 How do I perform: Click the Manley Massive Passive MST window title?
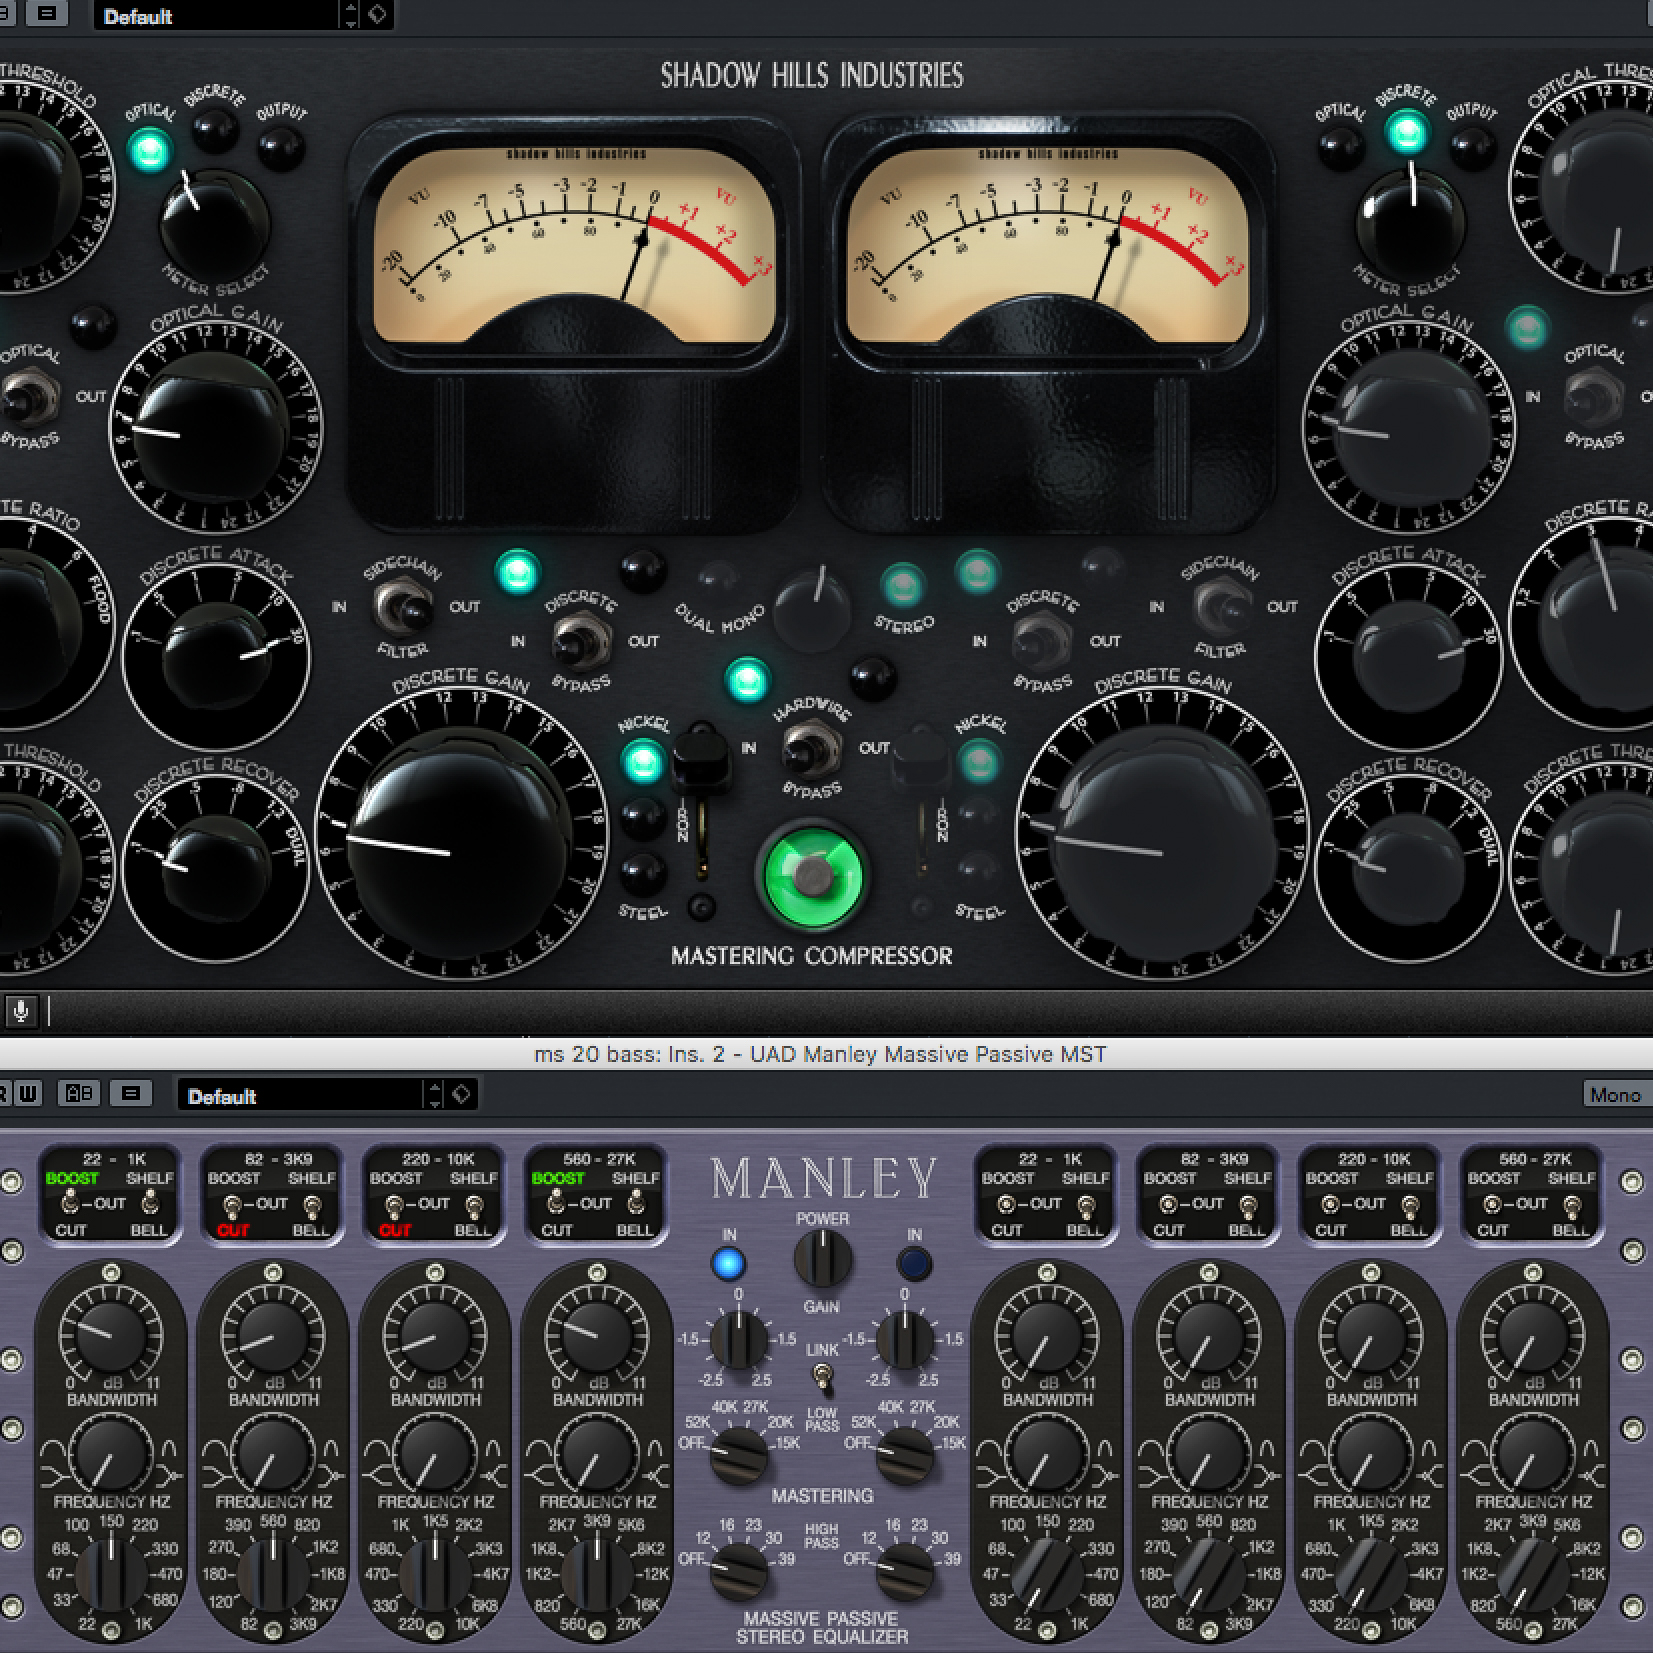820,1054
